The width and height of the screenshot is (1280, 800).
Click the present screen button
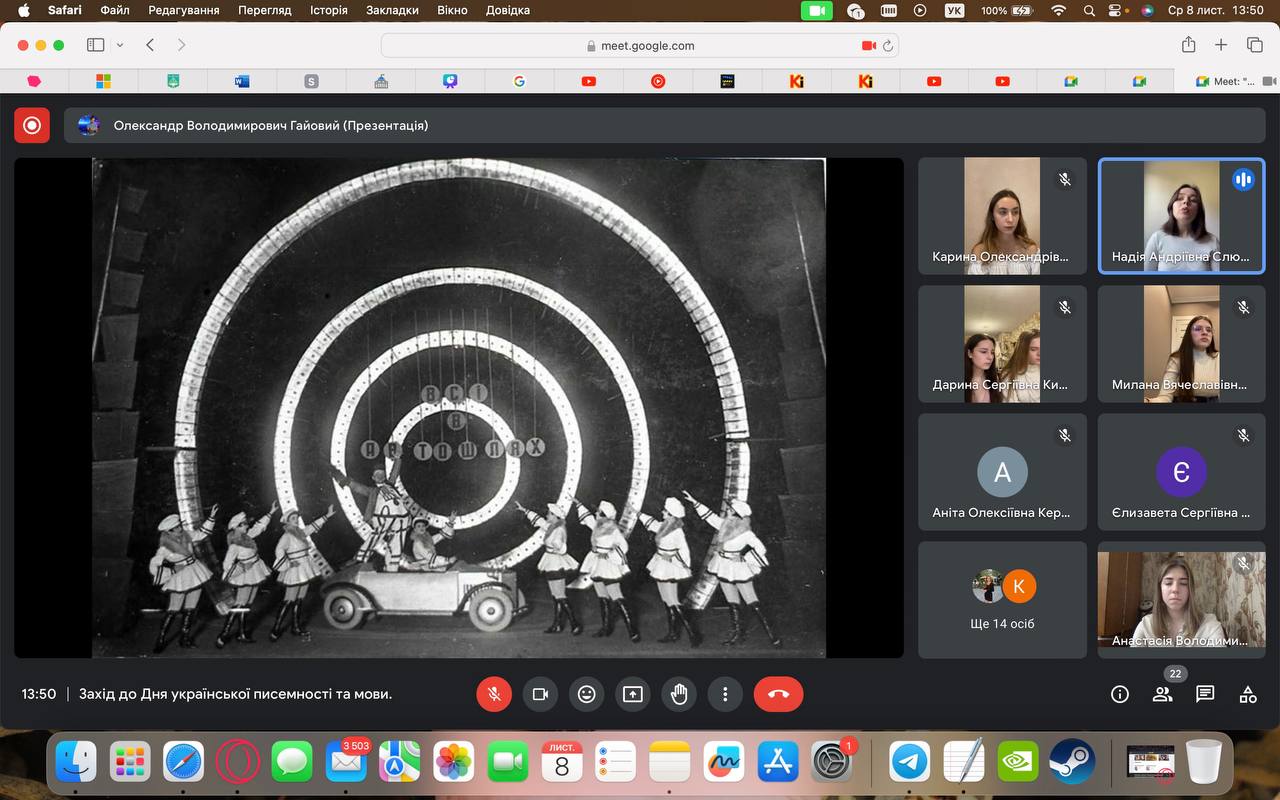[633, 694]
